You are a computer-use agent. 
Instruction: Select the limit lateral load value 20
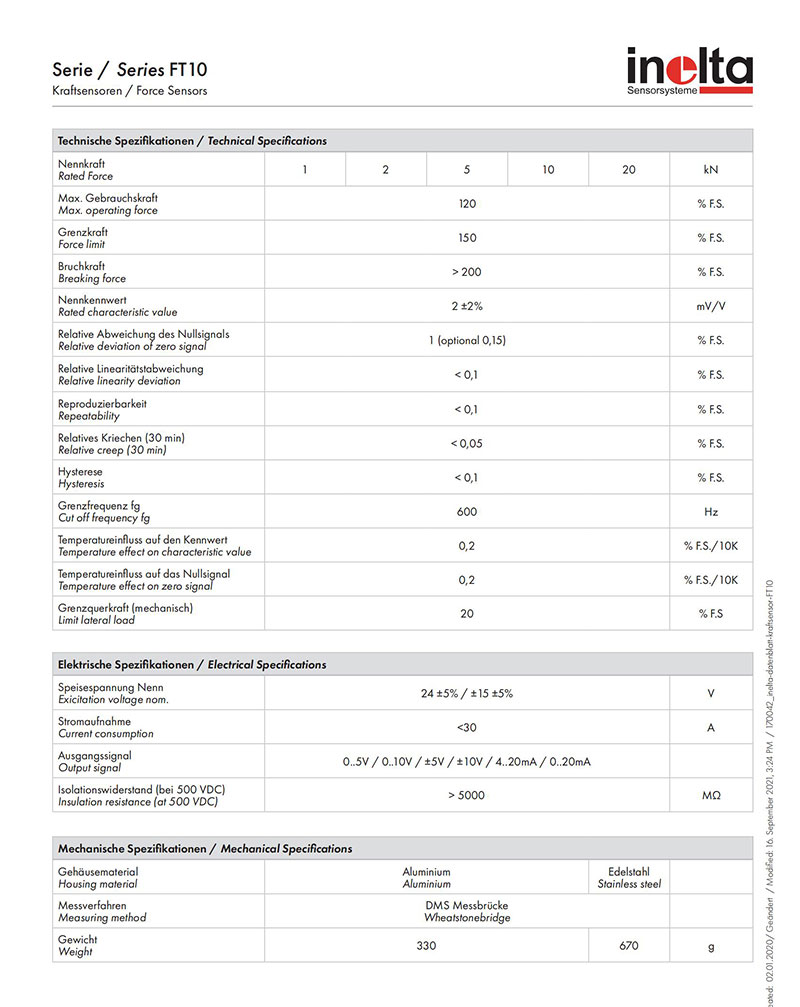[x=467, y=613]
